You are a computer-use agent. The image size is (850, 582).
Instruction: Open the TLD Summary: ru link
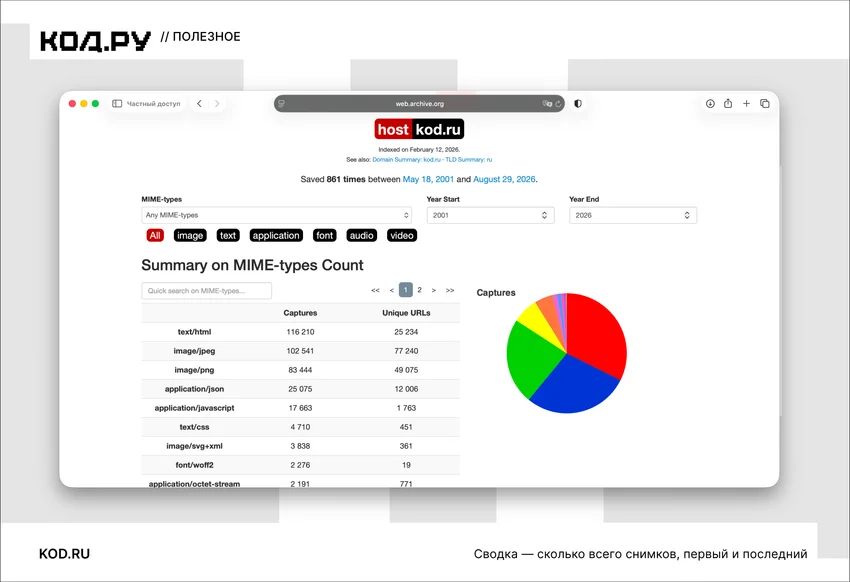(468, 160)
